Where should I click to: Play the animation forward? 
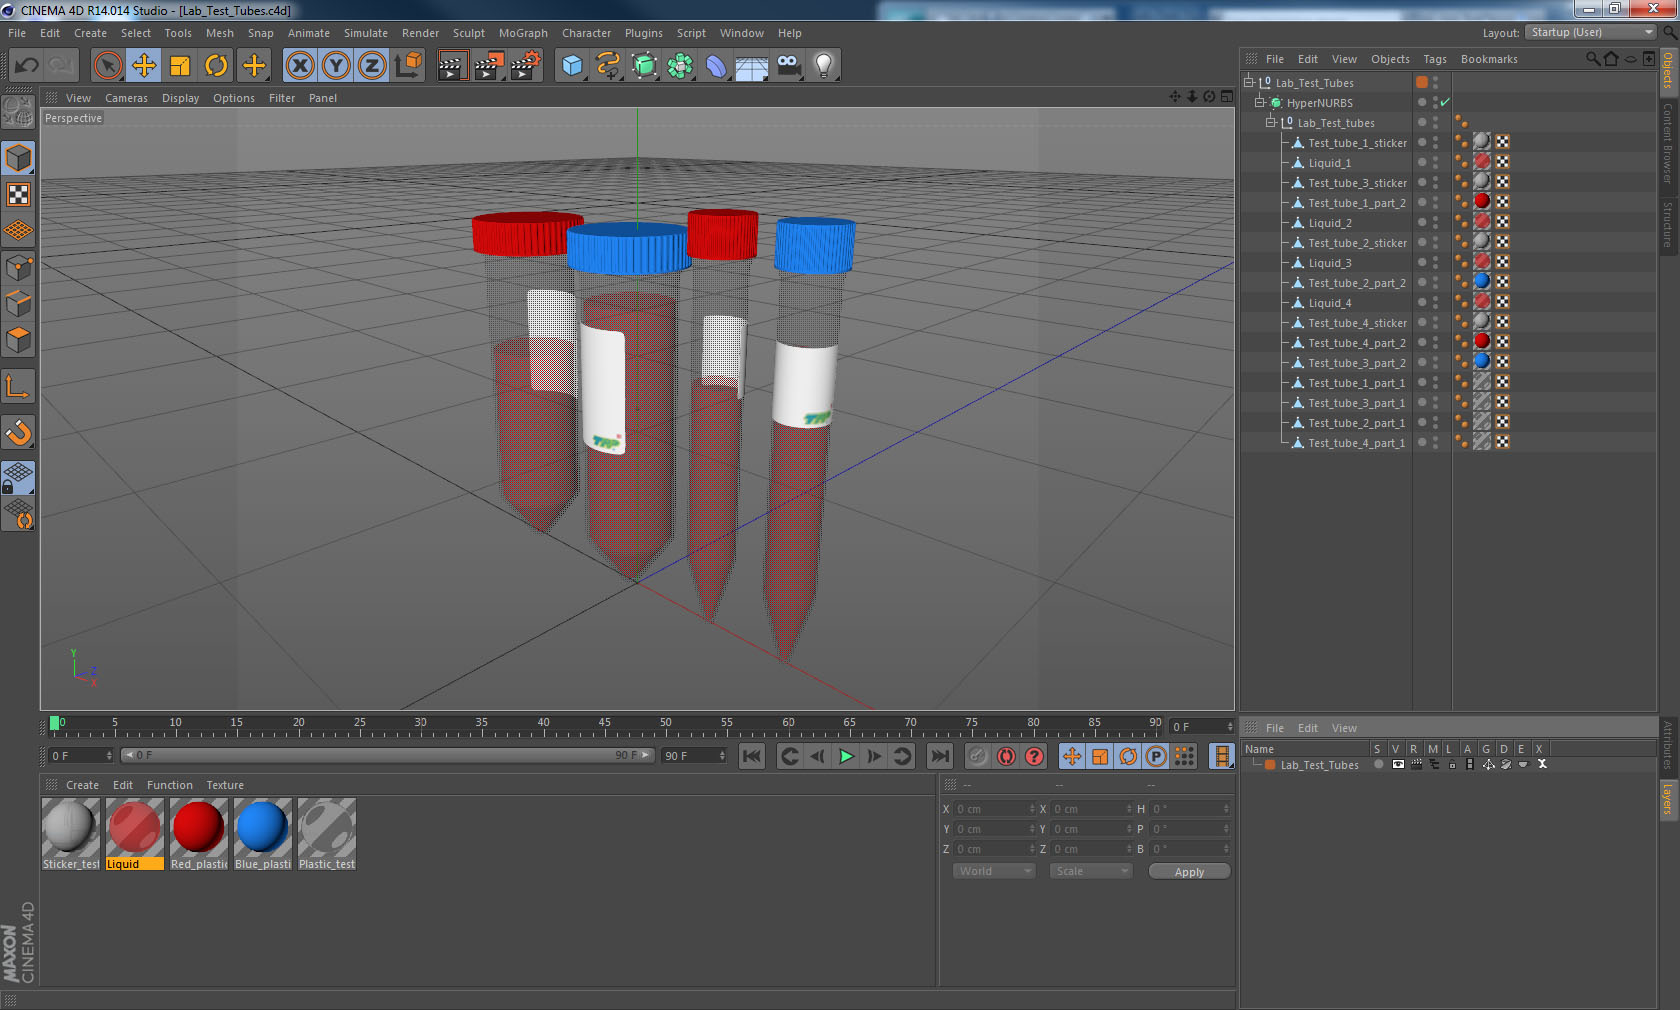point(846,756)
